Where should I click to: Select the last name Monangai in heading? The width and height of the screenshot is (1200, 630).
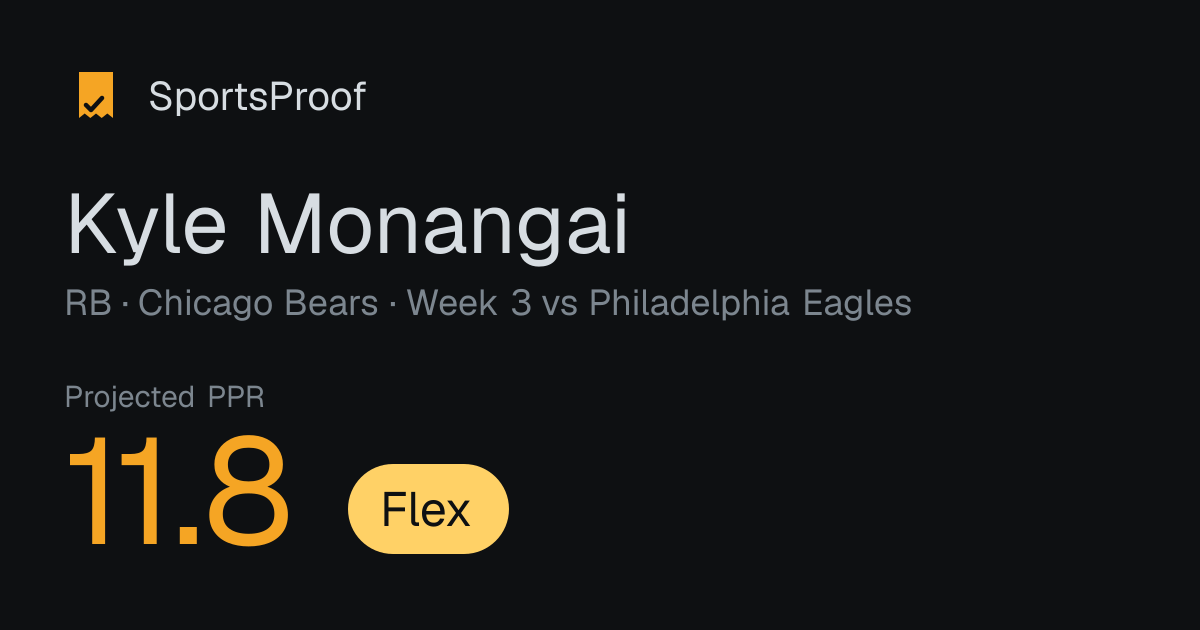click(x=443, y=227)
